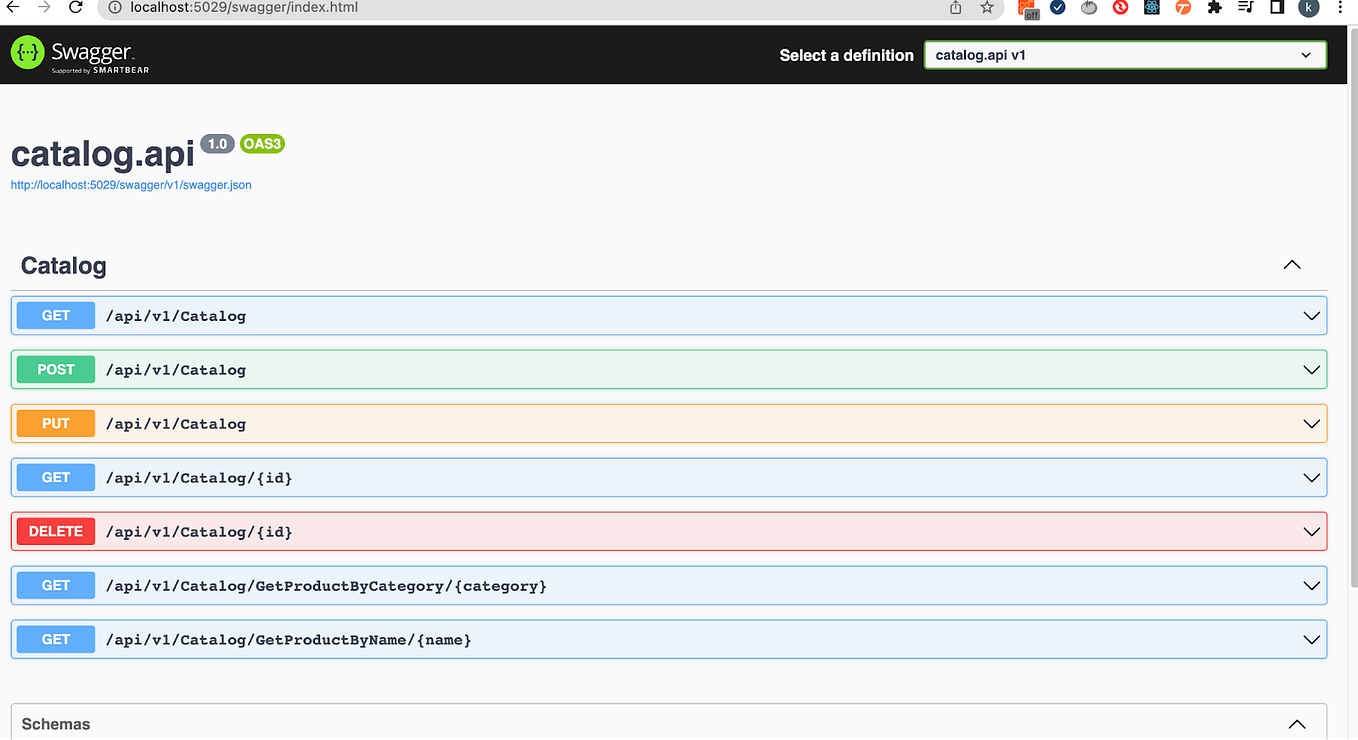Open the swagger.json link
The image size is (1358, 740).
click(x=131, y=184)
